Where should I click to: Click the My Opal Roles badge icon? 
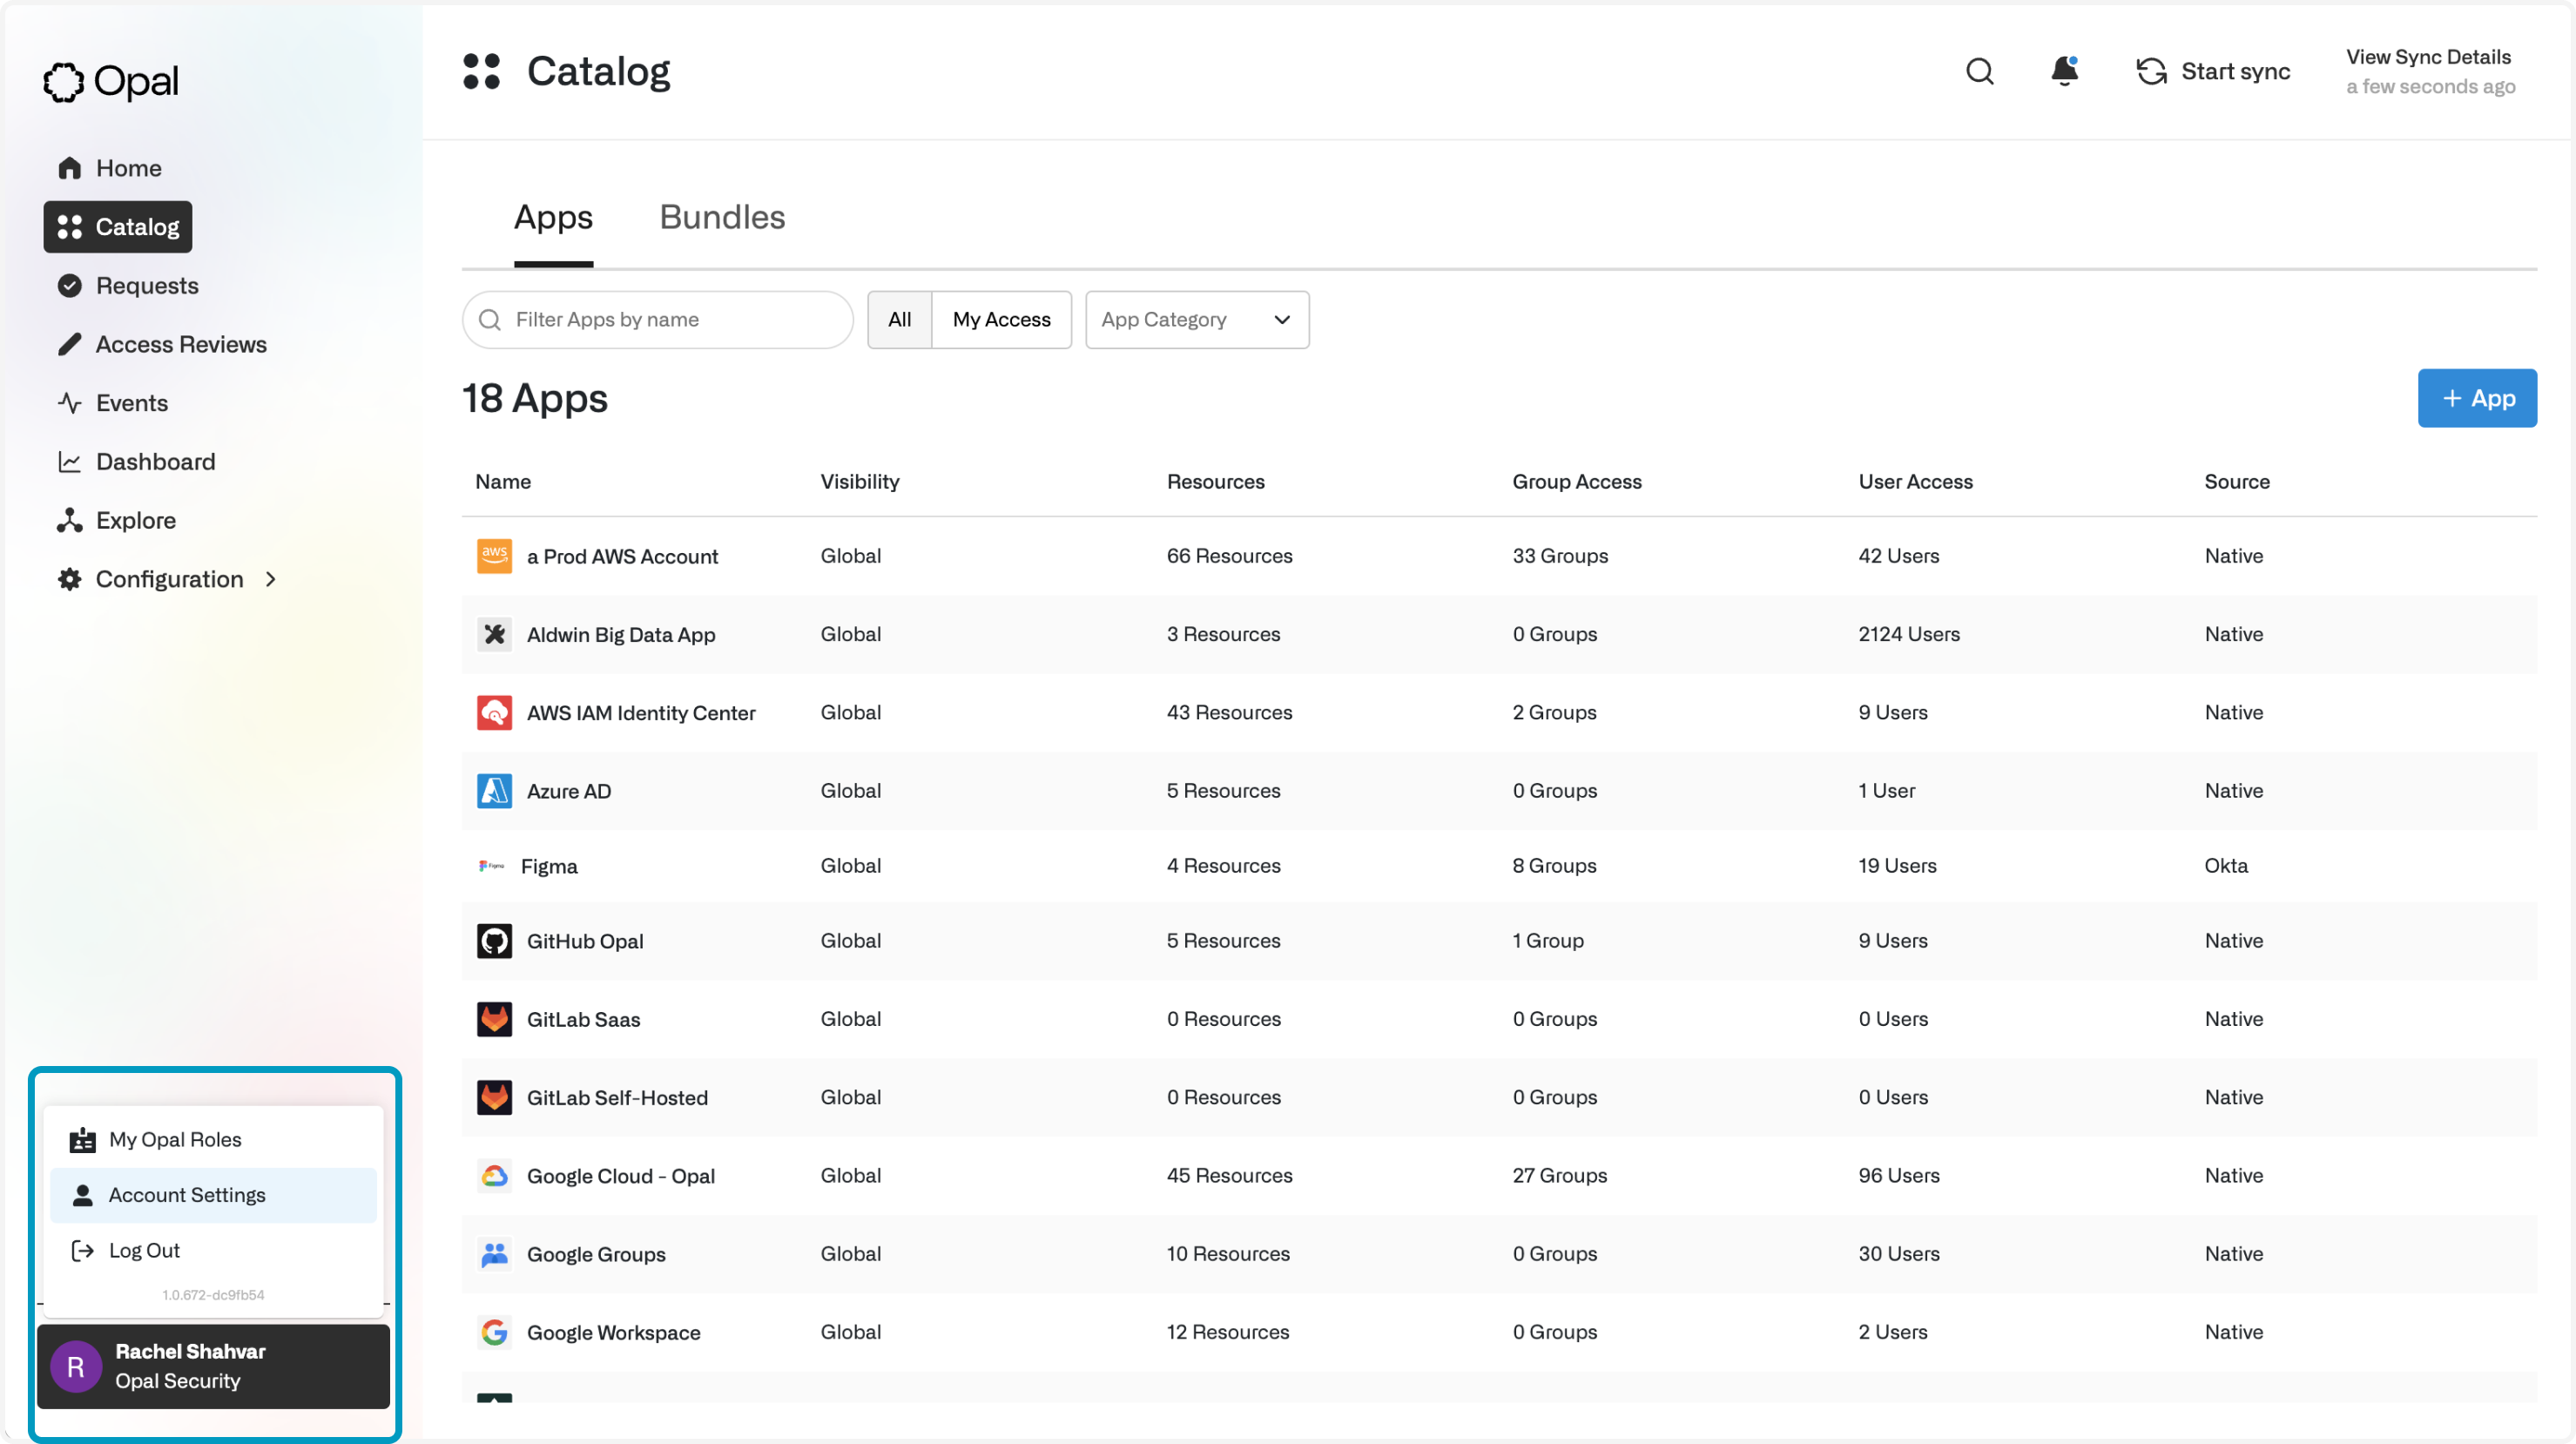coord(83,1140)
